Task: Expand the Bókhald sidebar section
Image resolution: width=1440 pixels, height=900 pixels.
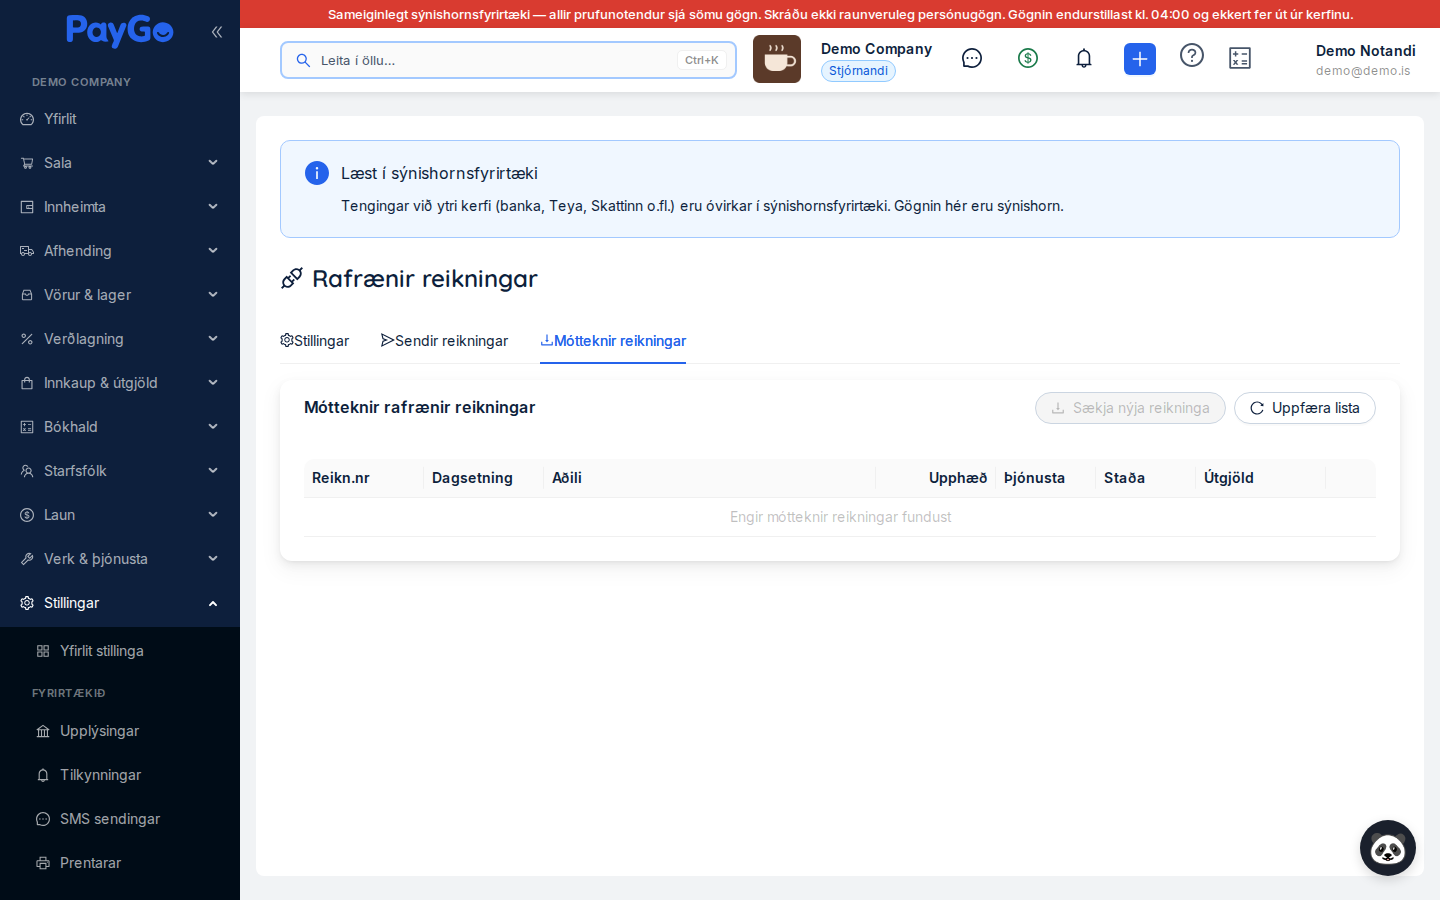Action: (120, 427)
